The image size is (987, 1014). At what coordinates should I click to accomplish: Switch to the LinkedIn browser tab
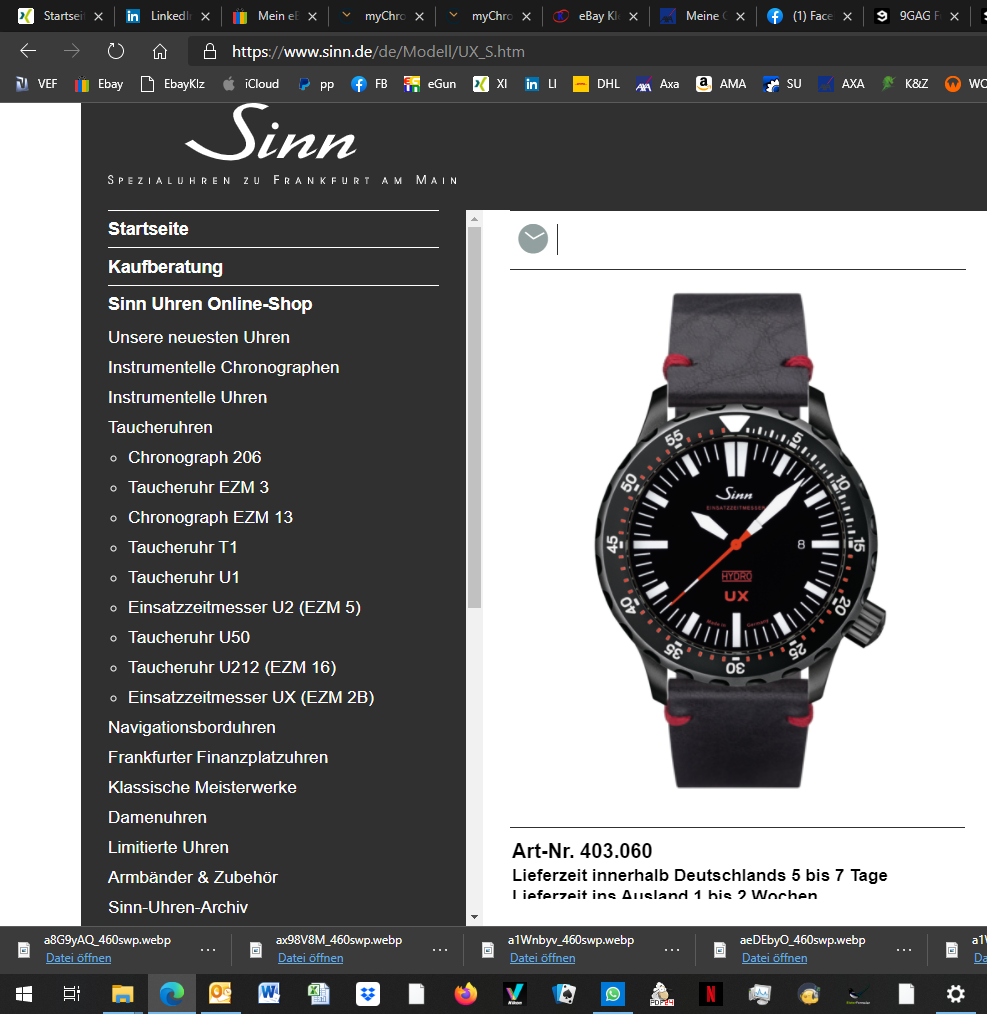[167, 16]
